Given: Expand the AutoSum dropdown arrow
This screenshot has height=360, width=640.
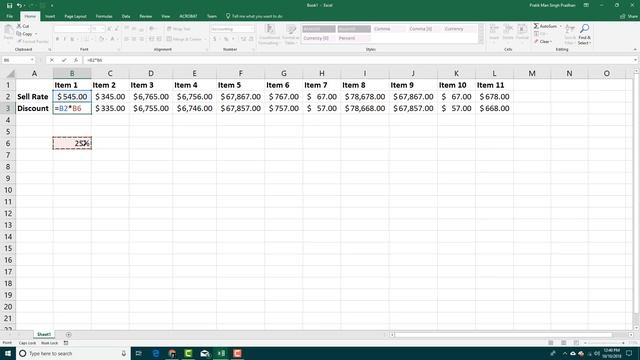Looking at the screenshot, I should tap(560, 26).
